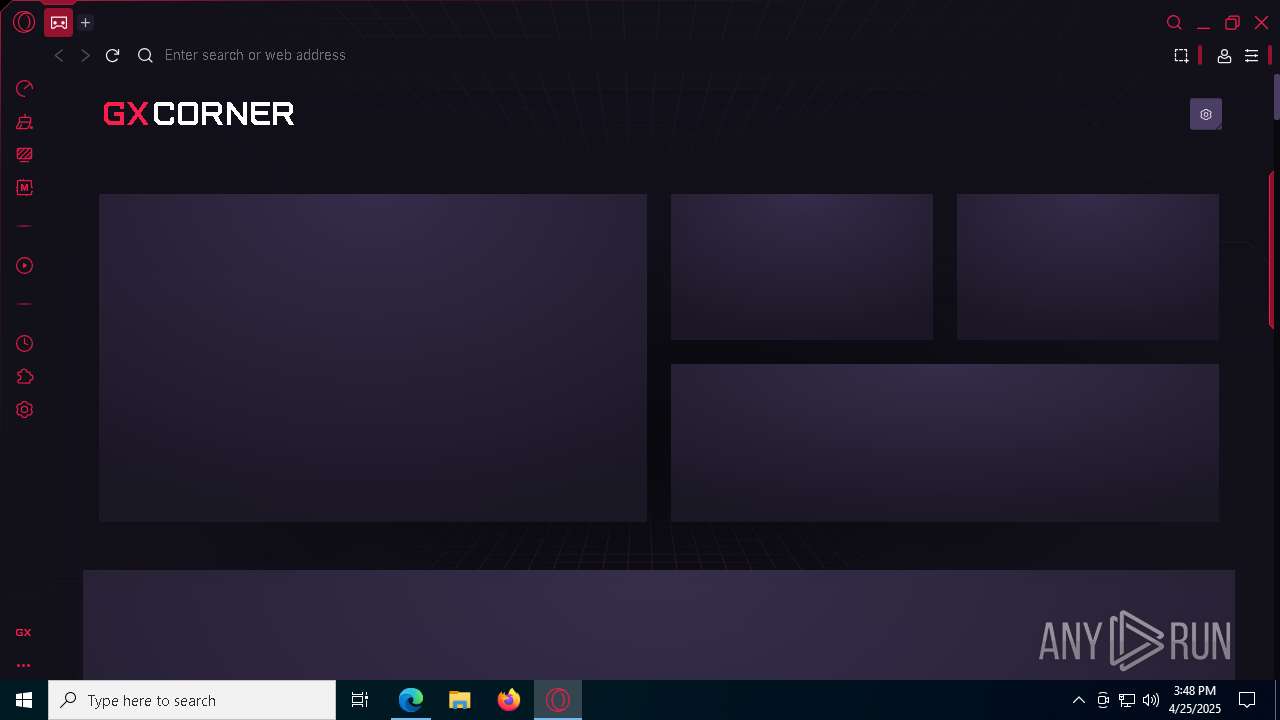The image size is (1280, 720).
Task: Open the GX Cleaner broom panel
Action: click(25, 122)
